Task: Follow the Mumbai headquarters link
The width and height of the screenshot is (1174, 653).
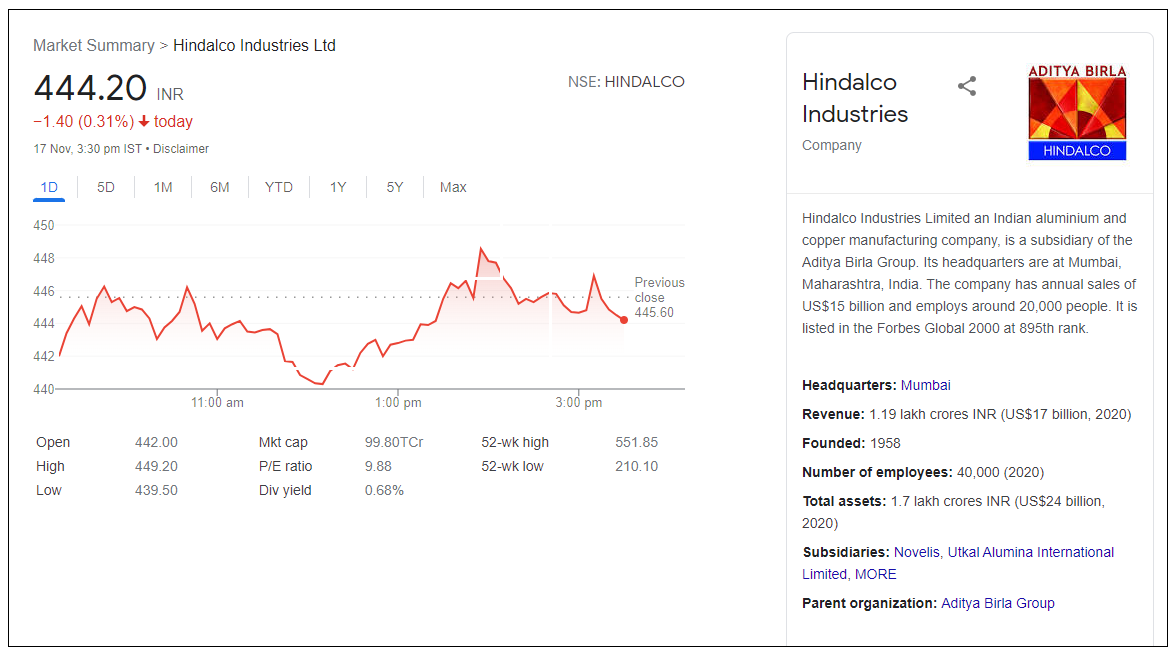Action: (925, 385)
